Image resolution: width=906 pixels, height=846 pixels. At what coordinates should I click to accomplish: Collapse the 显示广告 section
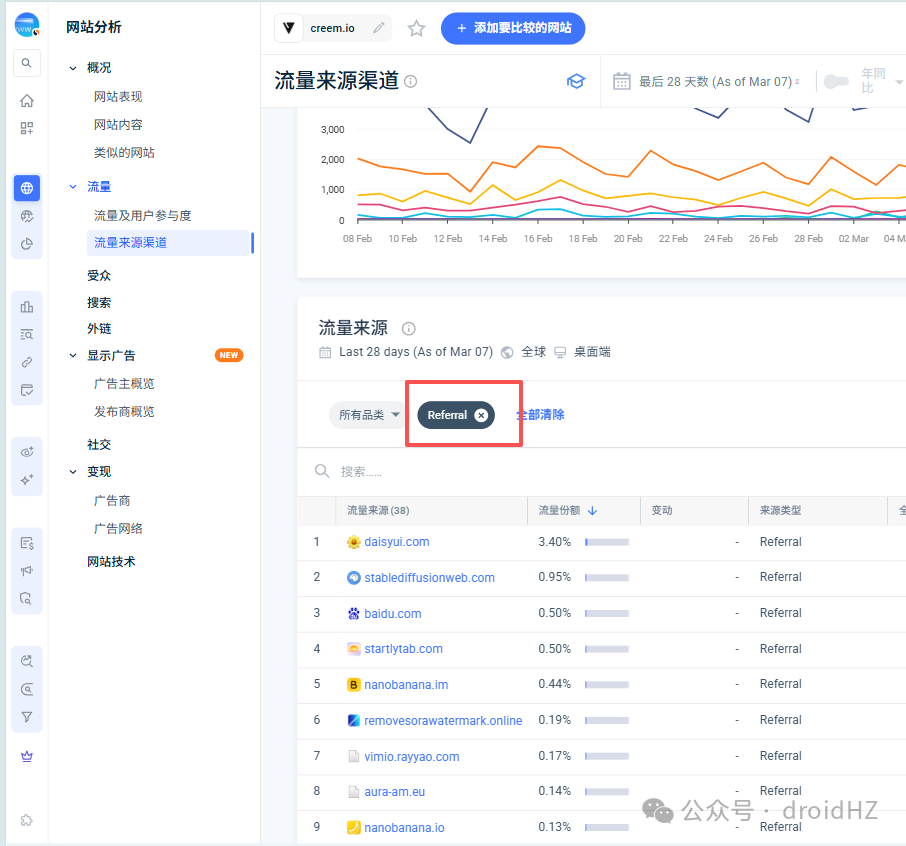[73, 355]
